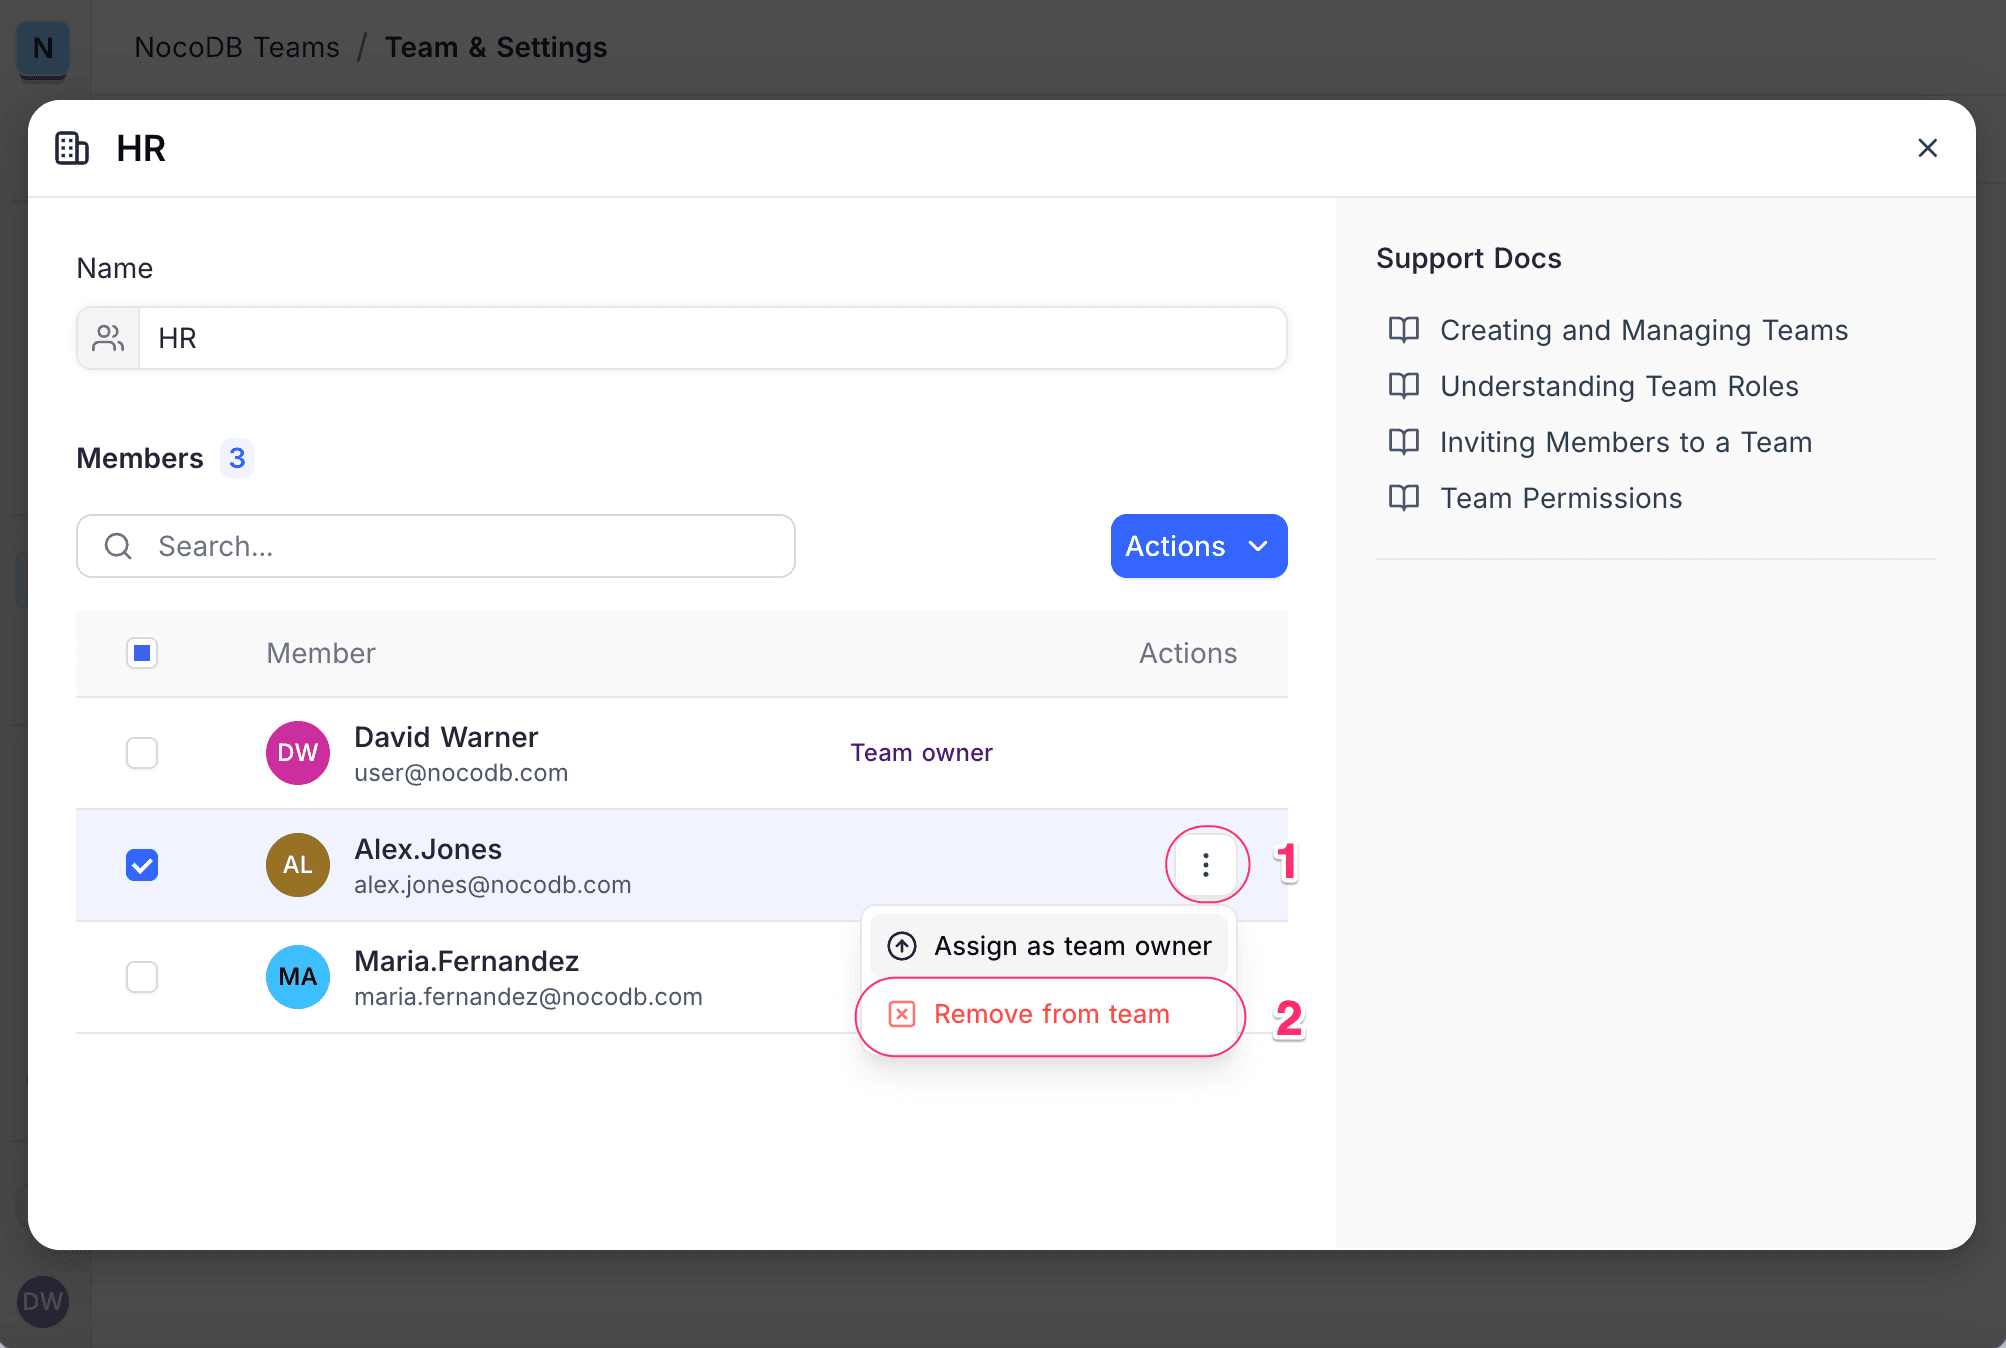Image resolution: width=2006 pixels, height=1348 pixels.
Task: Click David Warner's DW avatar
Action: point(297,753)
